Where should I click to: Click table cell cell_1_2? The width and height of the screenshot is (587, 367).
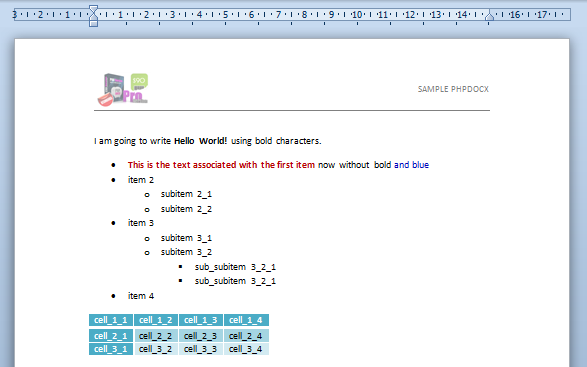(x=156, y=320)
